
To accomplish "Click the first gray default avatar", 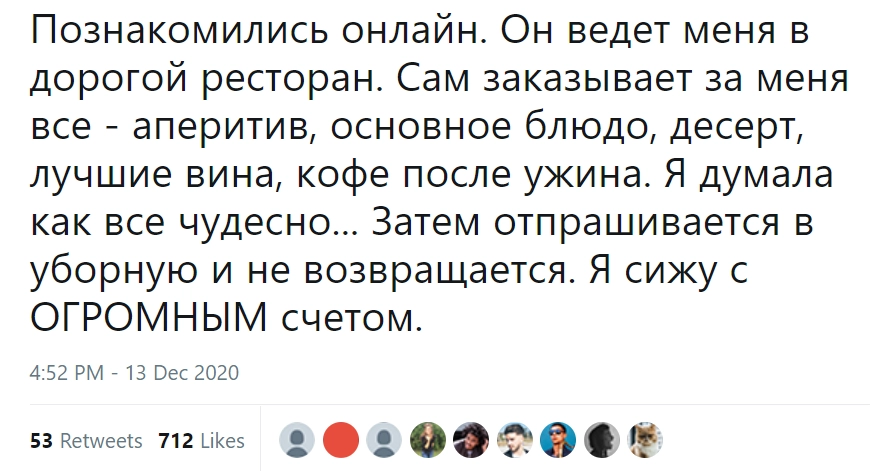I will click(x=297, y=439).
